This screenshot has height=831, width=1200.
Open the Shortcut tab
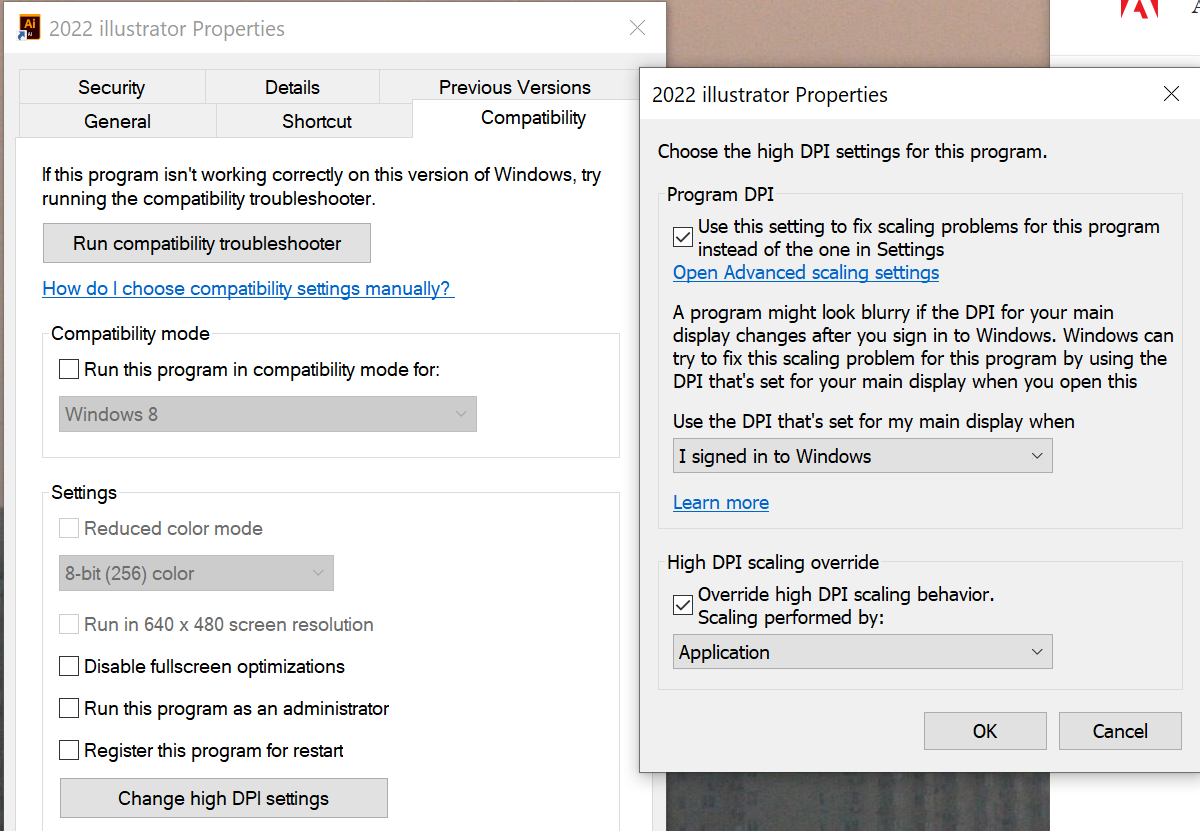[315, 120]
